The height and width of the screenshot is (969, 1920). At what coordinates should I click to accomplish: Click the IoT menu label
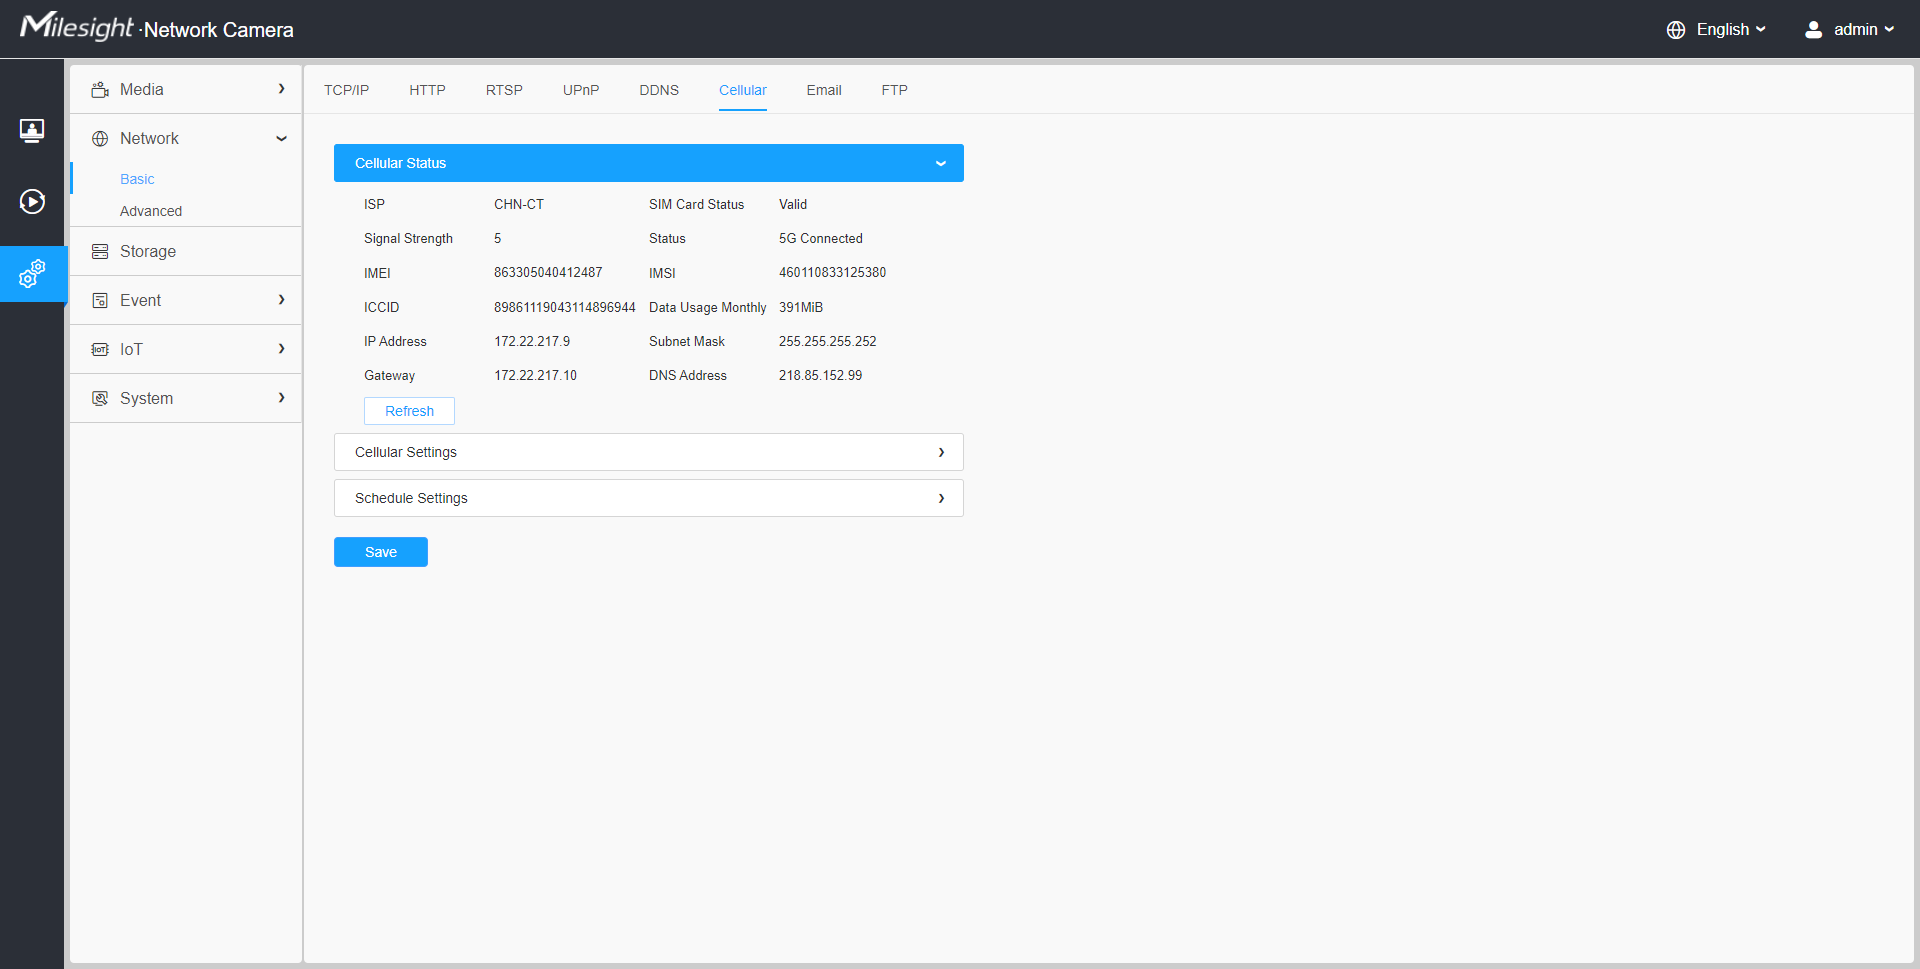[x=131, y=350]
